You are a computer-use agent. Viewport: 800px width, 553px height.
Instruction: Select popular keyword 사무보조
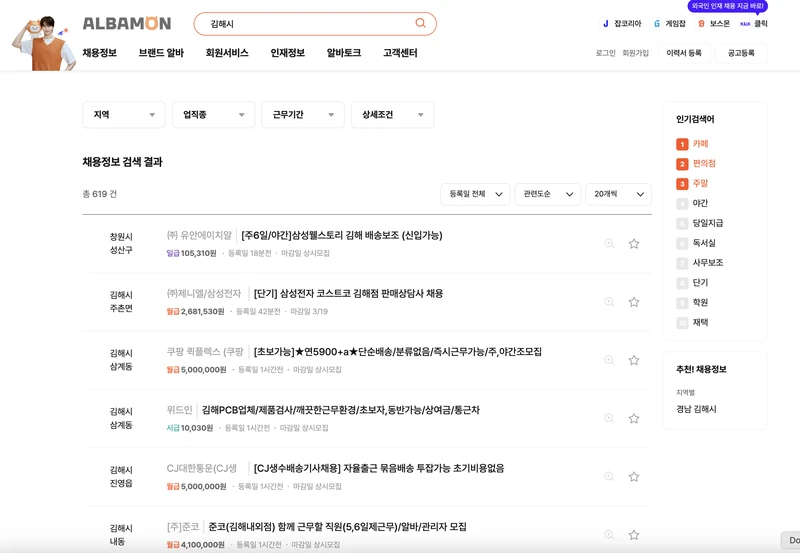[708, 263]
